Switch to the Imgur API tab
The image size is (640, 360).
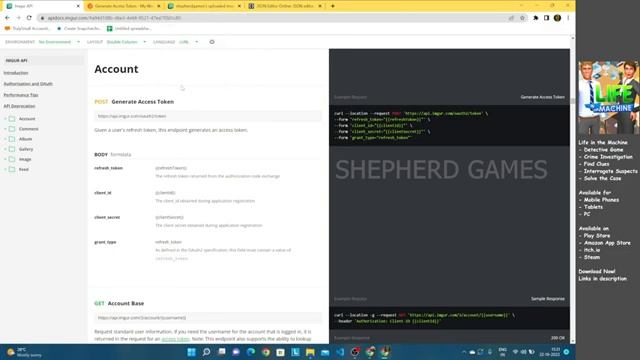[x=43, y=6]
